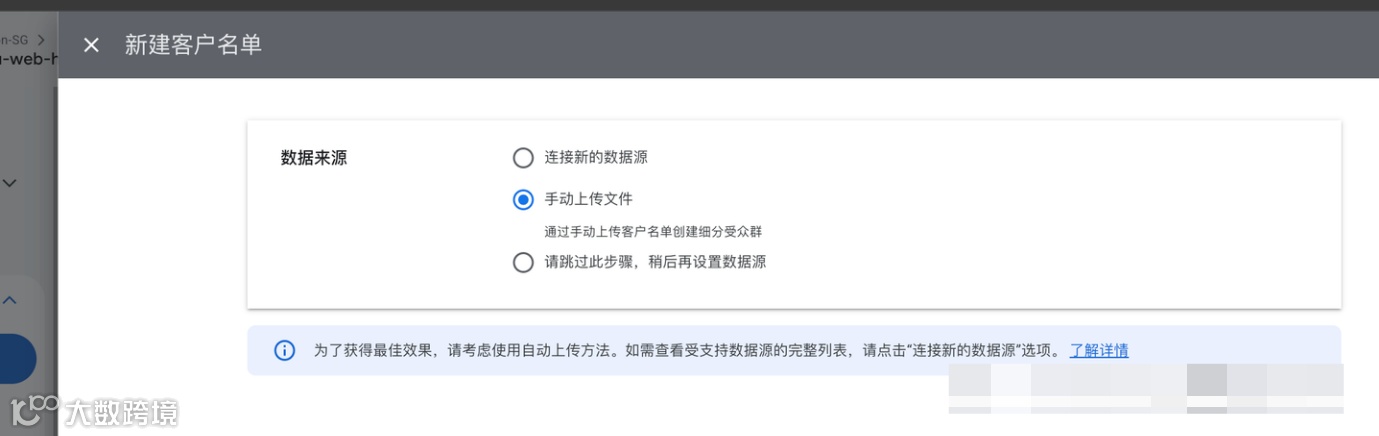Open the n-SG breadcrumb item
The width and height of the screenshot is (1379, 436).
15,40
